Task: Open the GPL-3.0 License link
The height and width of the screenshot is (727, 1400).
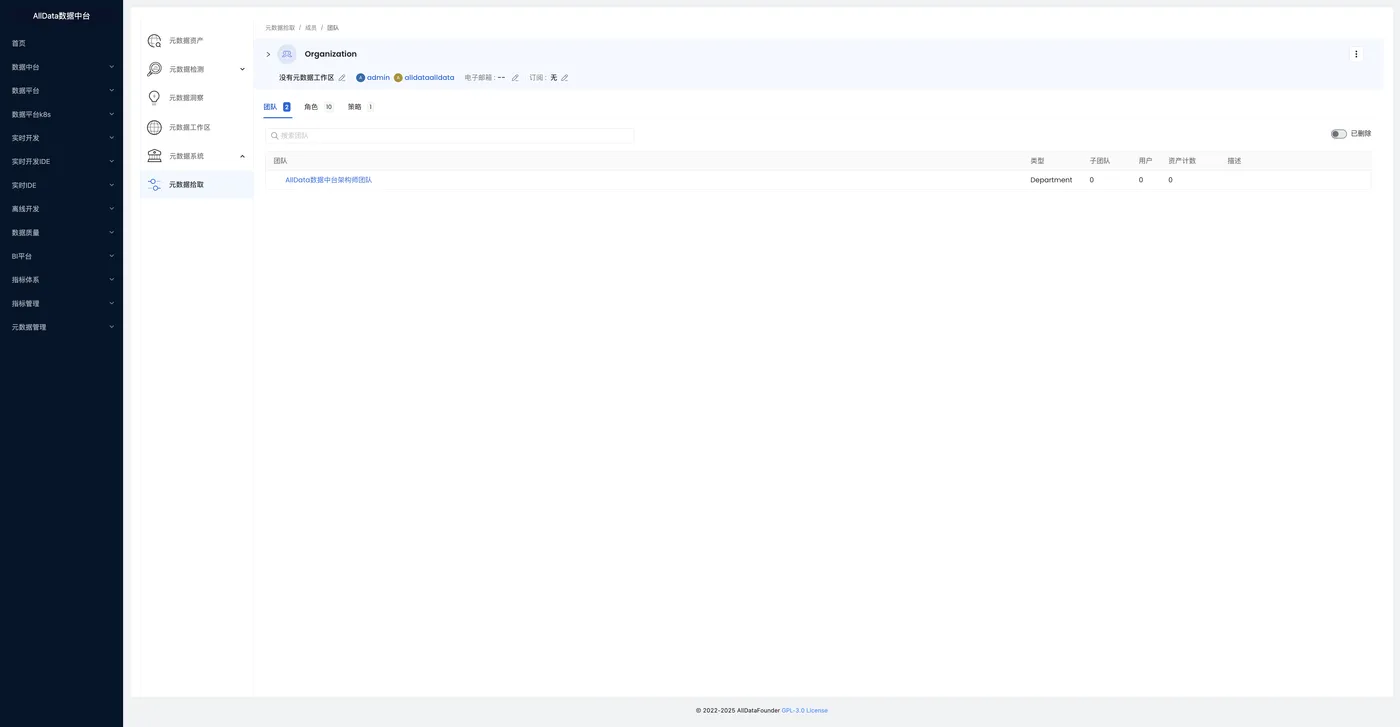Action: pyautogui.click(x=805, y=711)
